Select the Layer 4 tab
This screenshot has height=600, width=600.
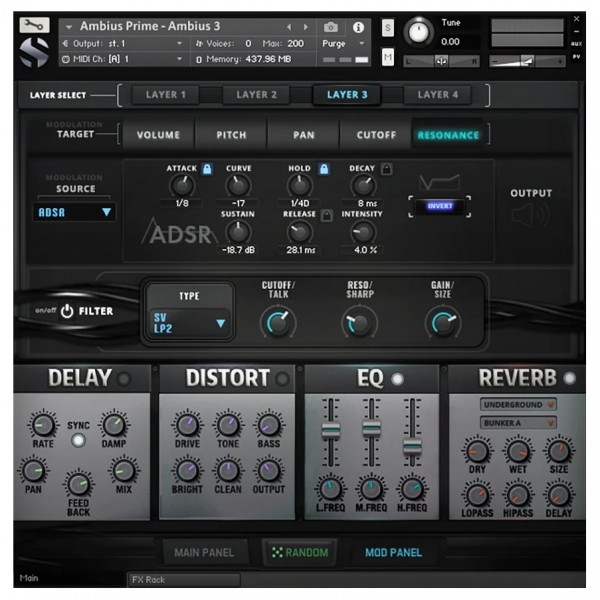pyautogui.click(x=437, y=95)
